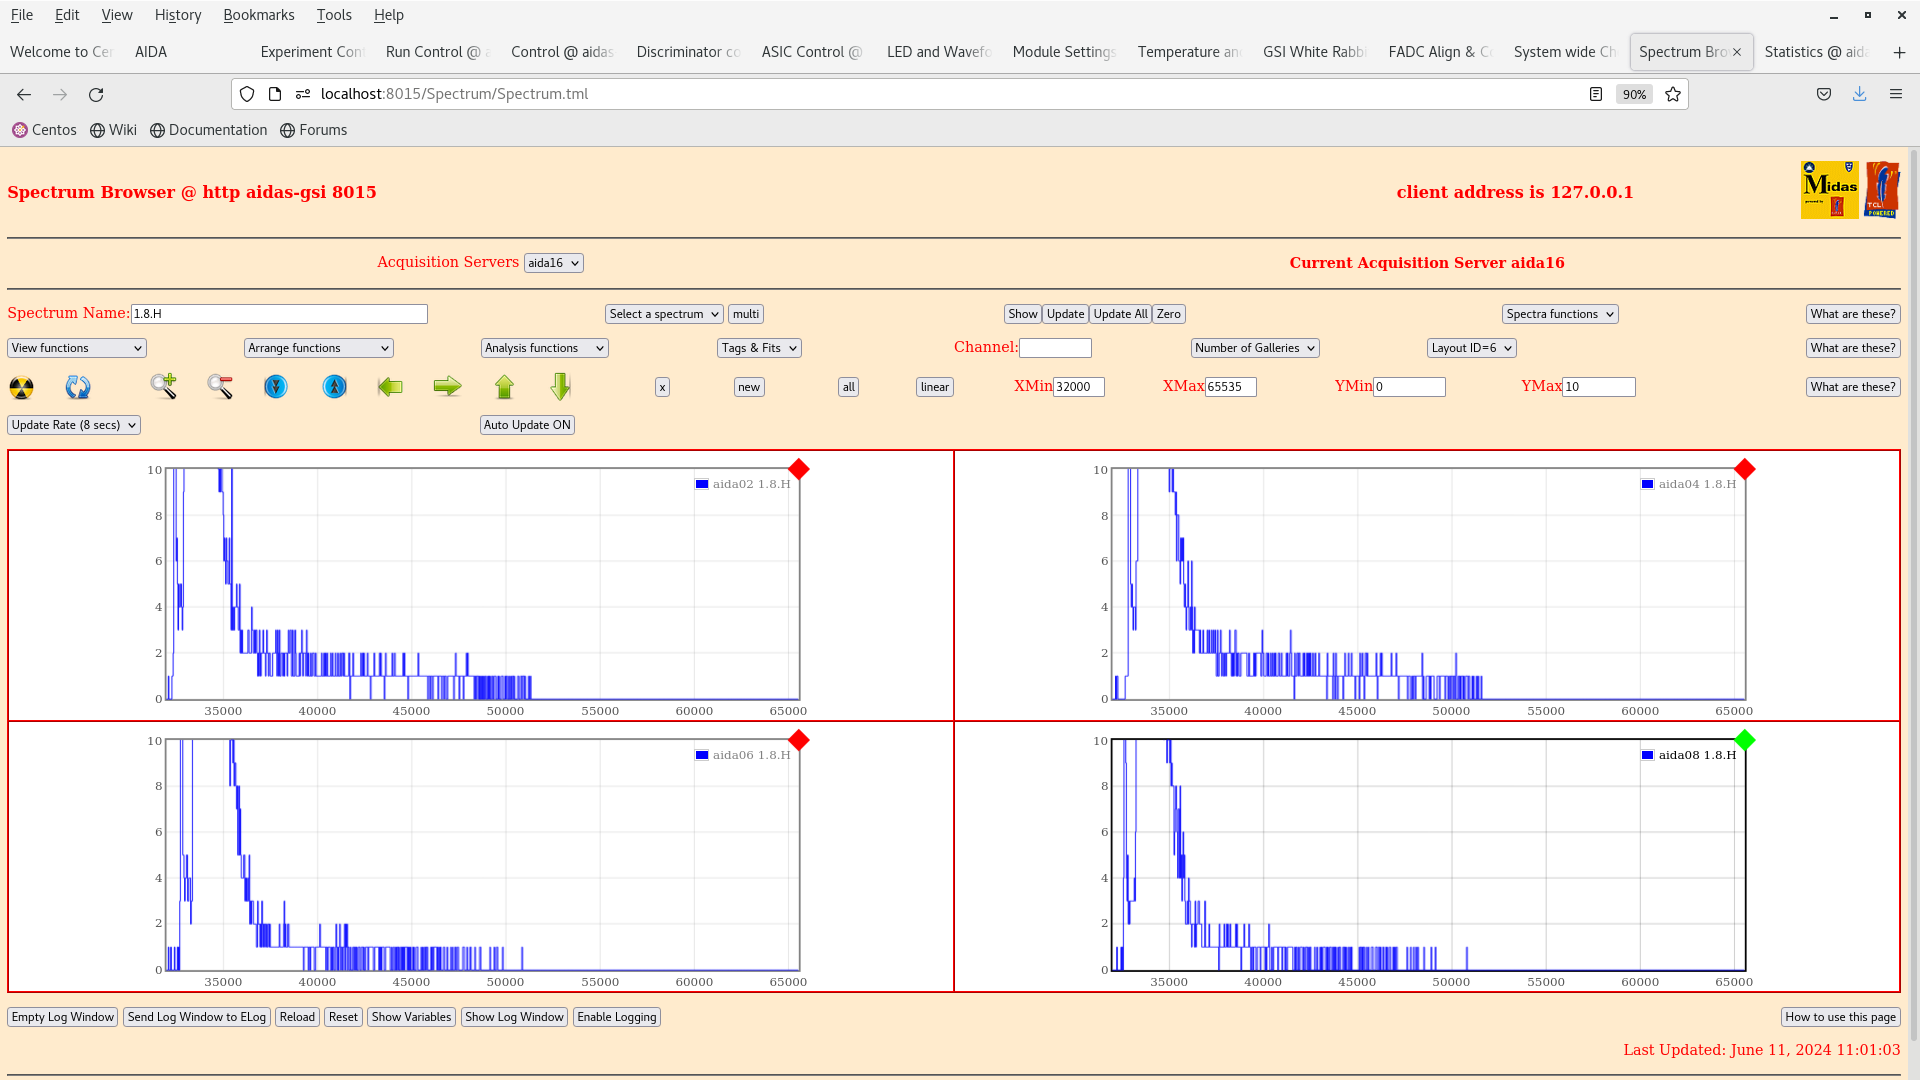Open the Acquisition Servers aida16 dropdown
Viewport: 1920px width, 1080px height.
point(553,263)
